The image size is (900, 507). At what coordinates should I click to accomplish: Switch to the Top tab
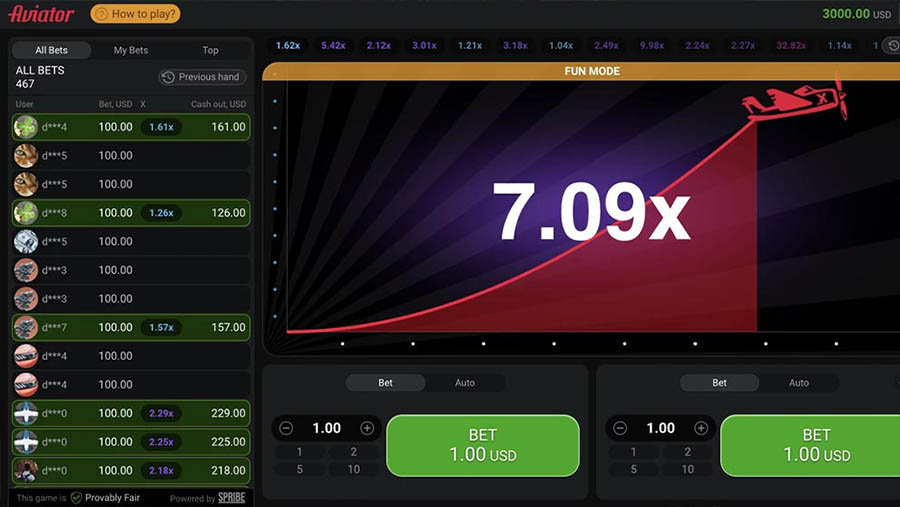click(x=210, y=50)
